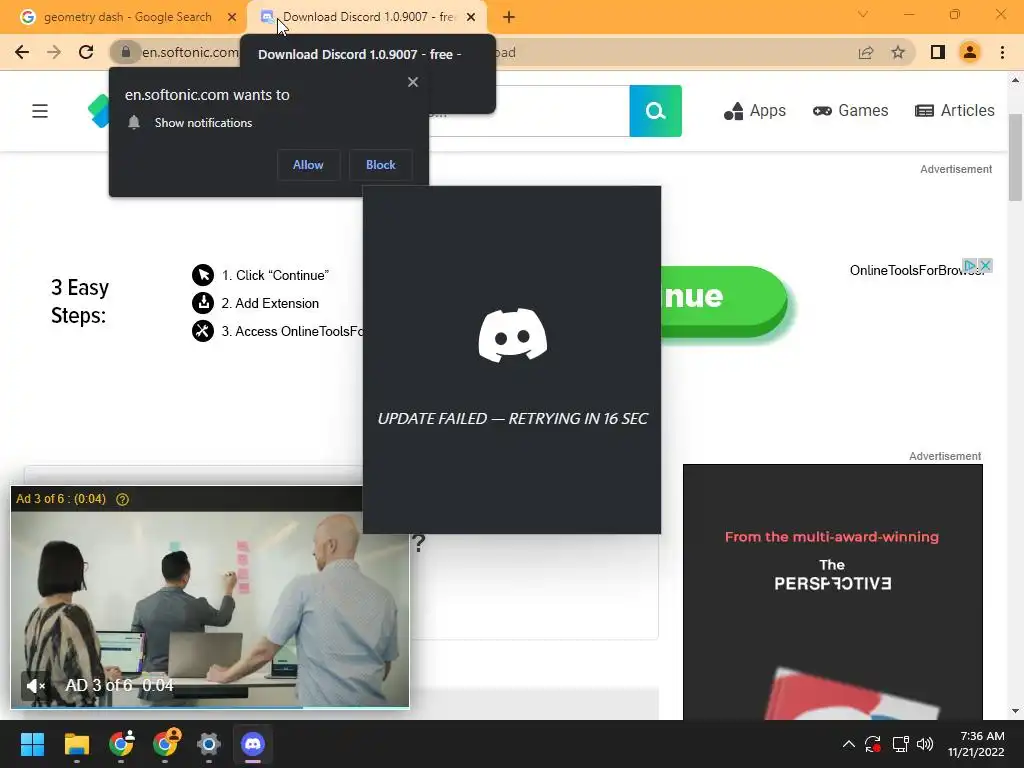The image size is (1024, 768).
Task: Click the page vertical scrollbar
Action: click(x=1015, y=157)
